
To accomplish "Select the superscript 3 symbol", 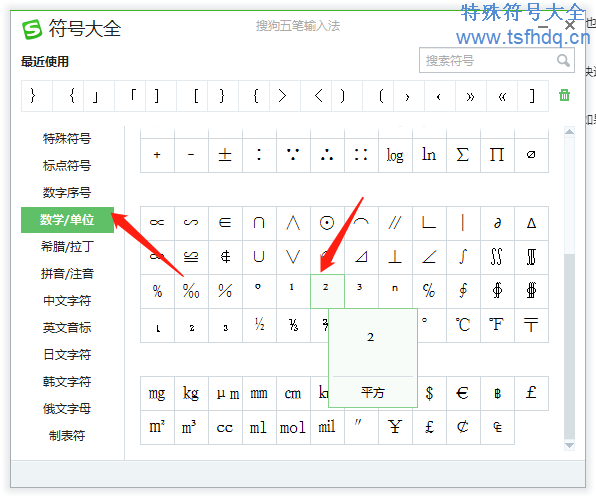I will 360,288.
